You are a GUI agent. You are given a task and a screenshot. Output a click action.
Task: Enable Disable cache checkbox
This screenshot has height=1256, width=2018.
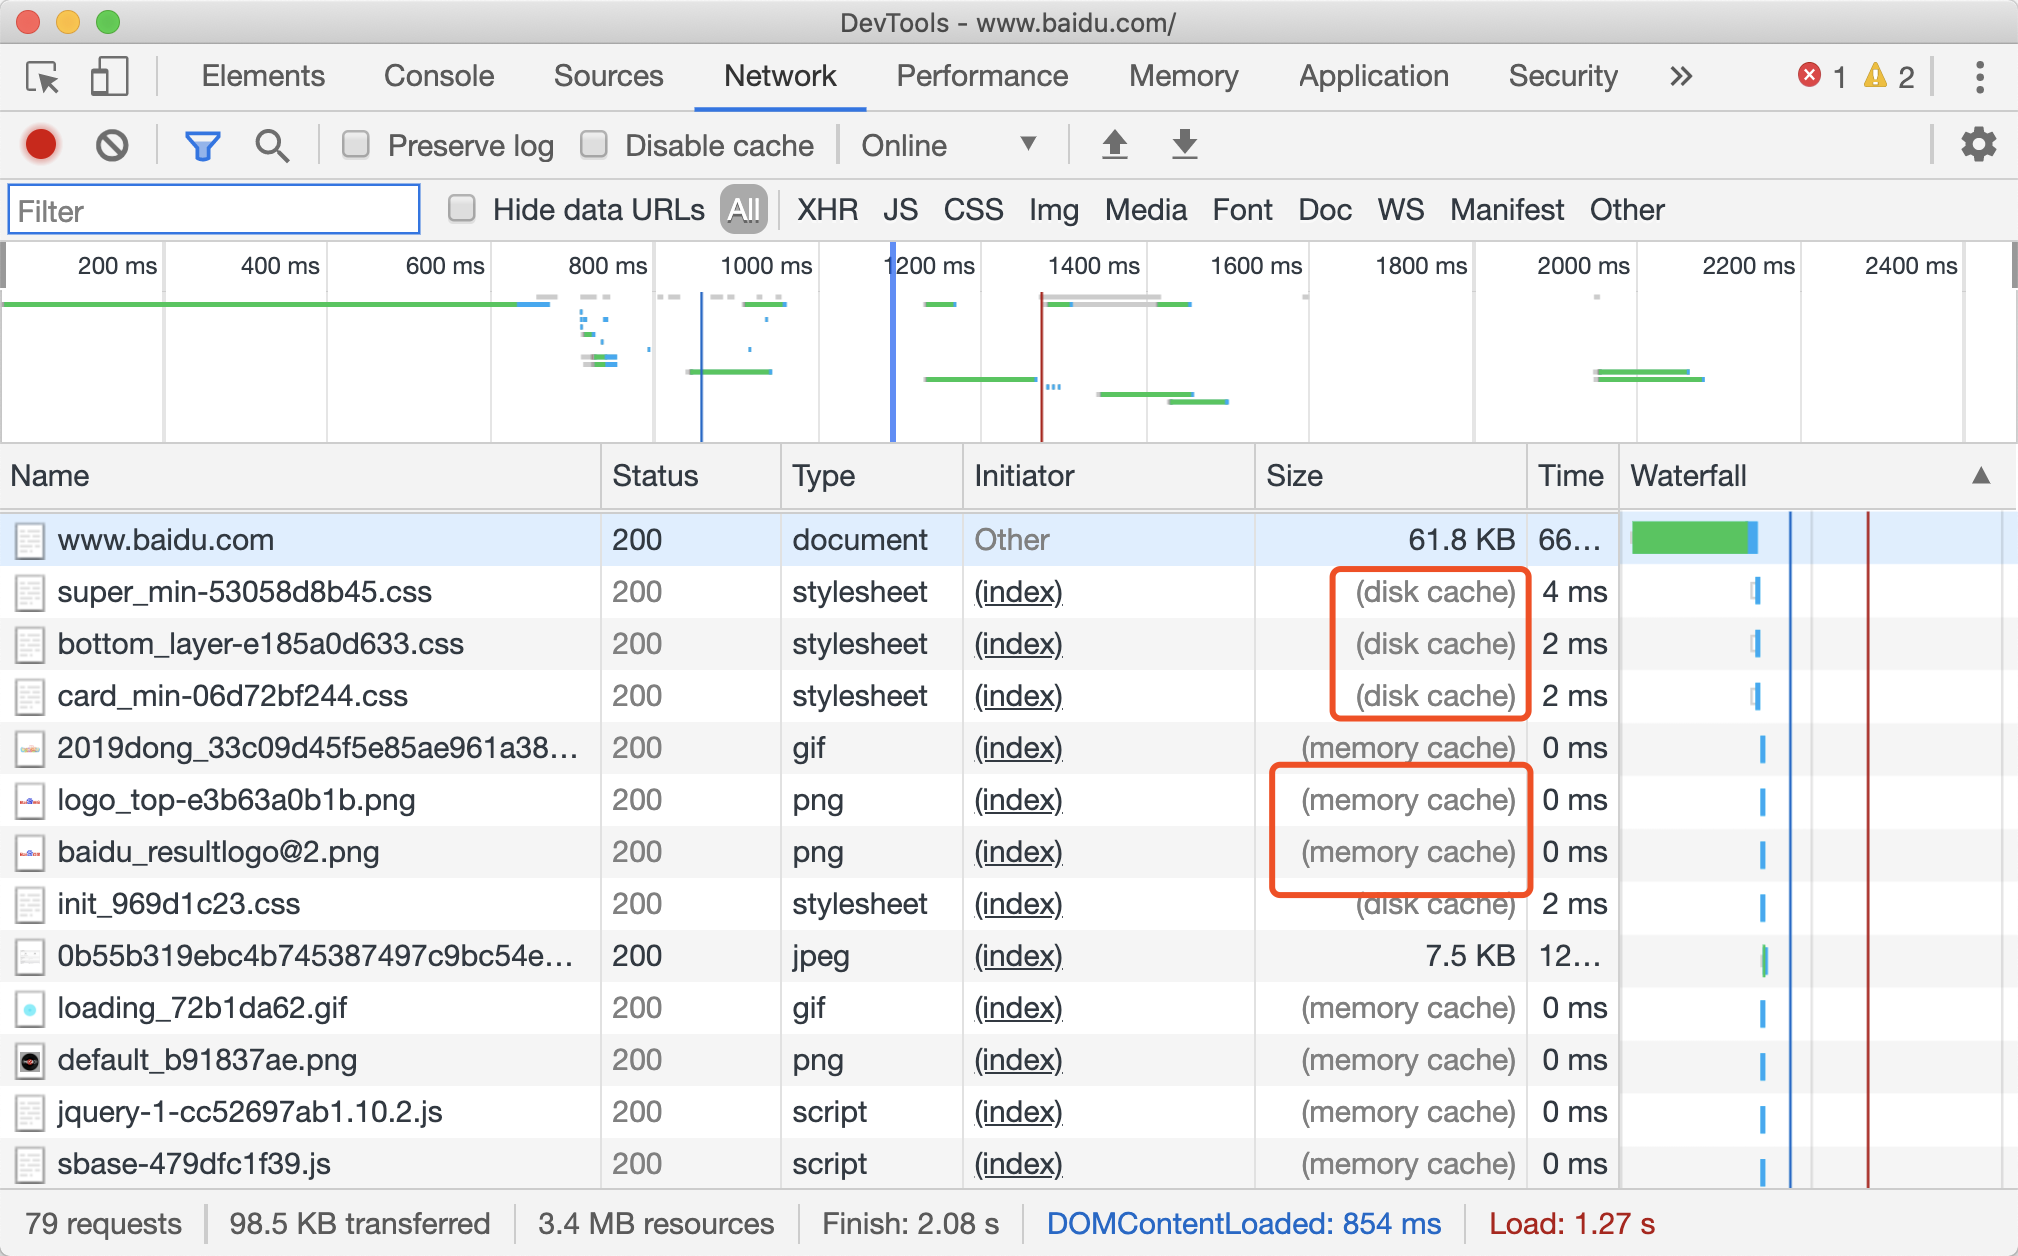(x=595, y=143)
